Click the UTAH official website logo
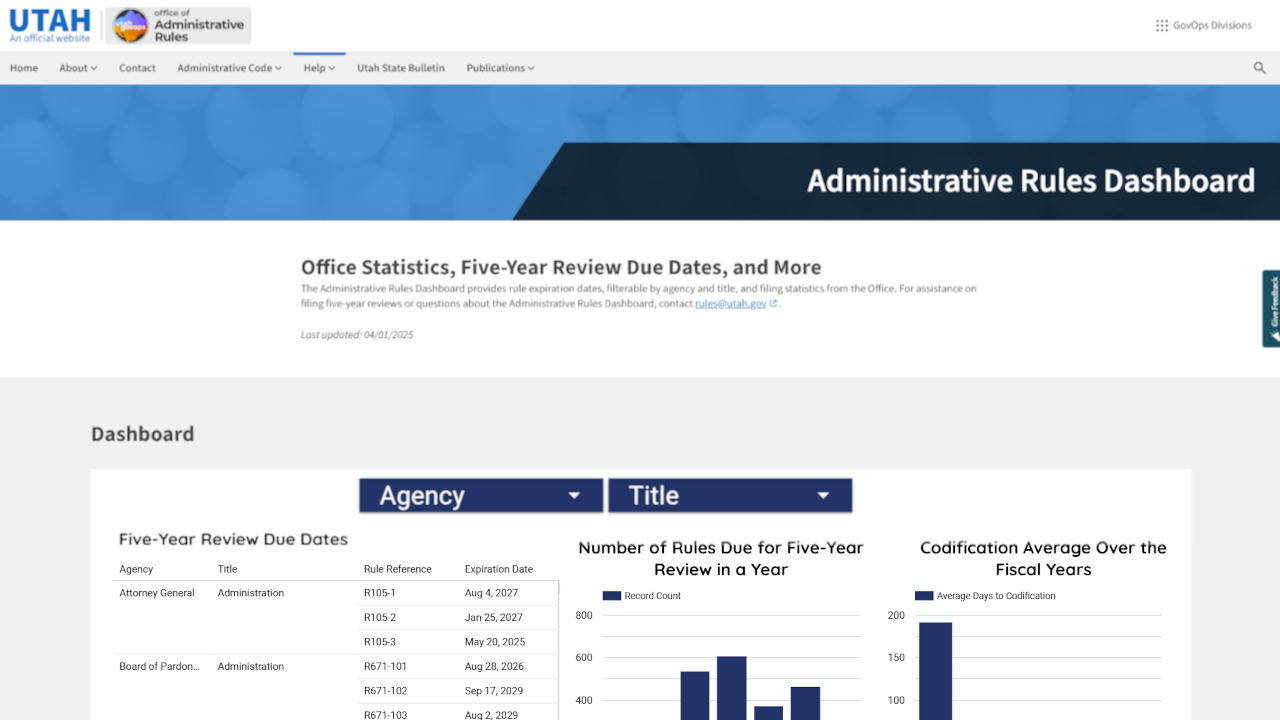 pyautogui.click(x=50, y=25)
